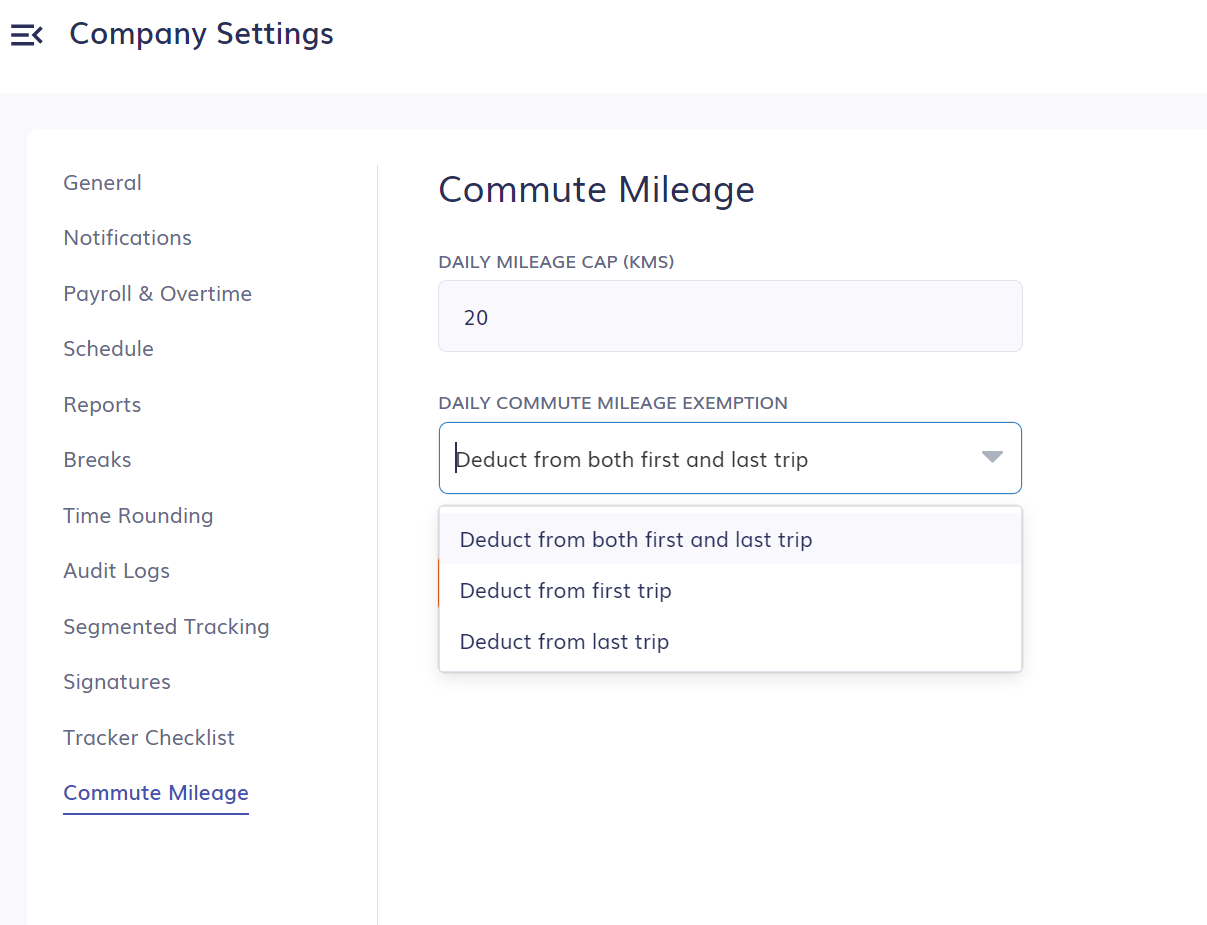View the Reports settings
Screen dimensions: 1207x925
point(102,404)
